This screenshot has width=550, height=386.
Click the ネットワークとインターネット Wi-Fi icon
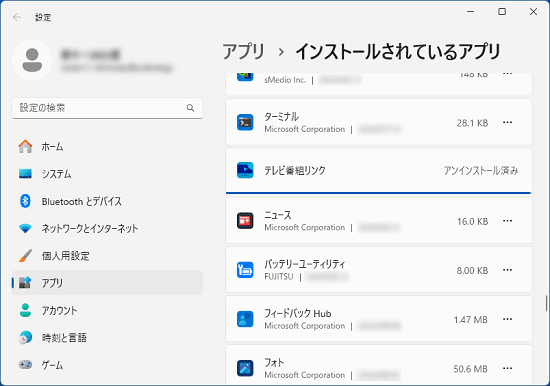(x=25, y=228)
